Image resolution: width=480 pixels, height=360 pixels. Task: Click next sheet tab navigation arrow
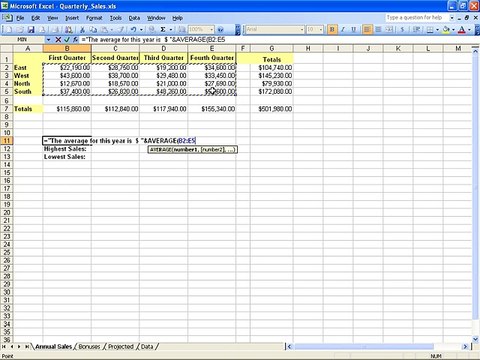click(19, 347)
